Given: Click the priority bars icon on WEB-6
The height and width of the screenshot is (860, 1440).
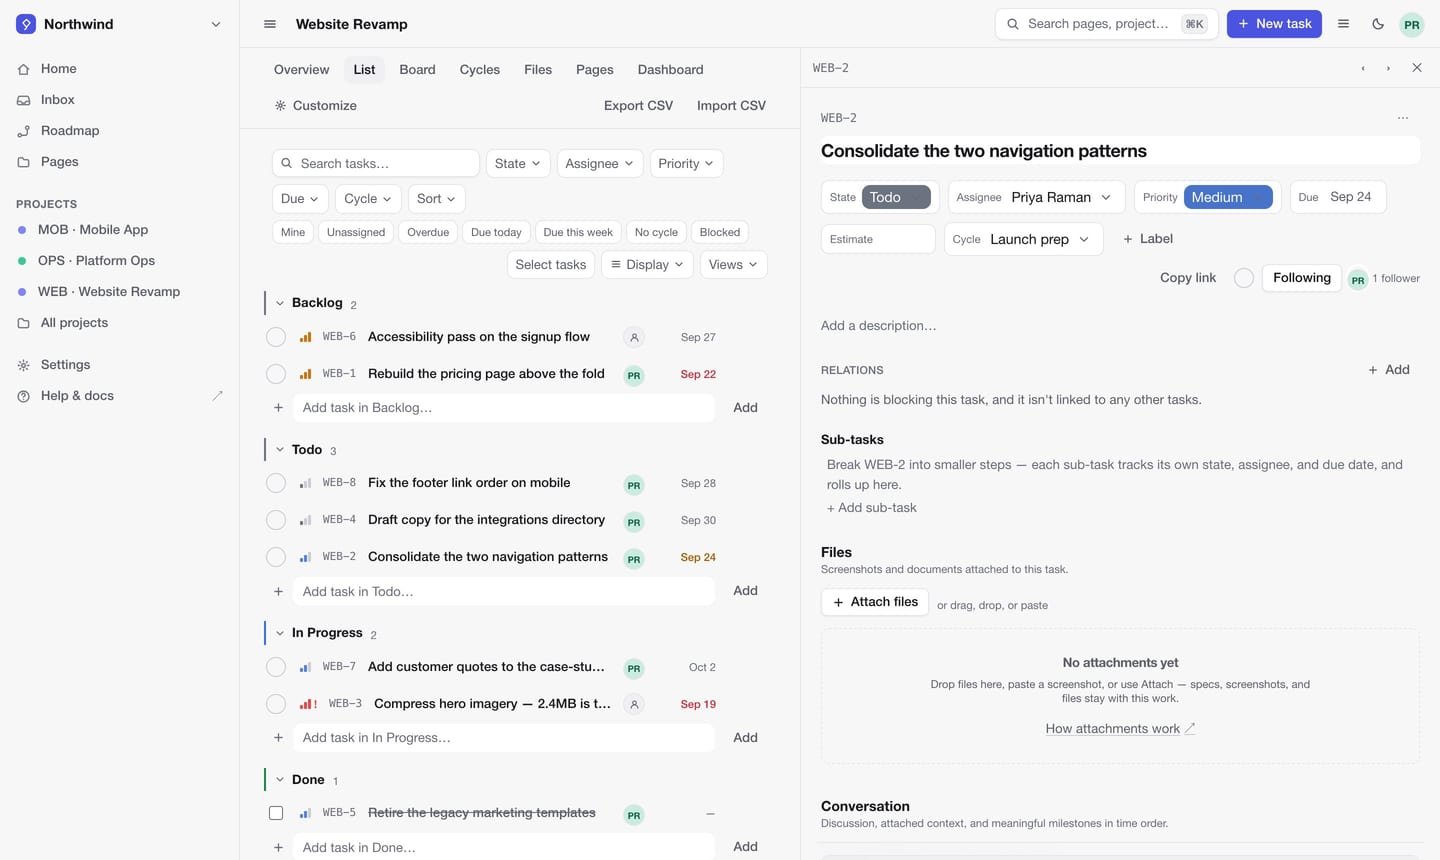Looking at the screenshot, I should [x=306, y=337].
